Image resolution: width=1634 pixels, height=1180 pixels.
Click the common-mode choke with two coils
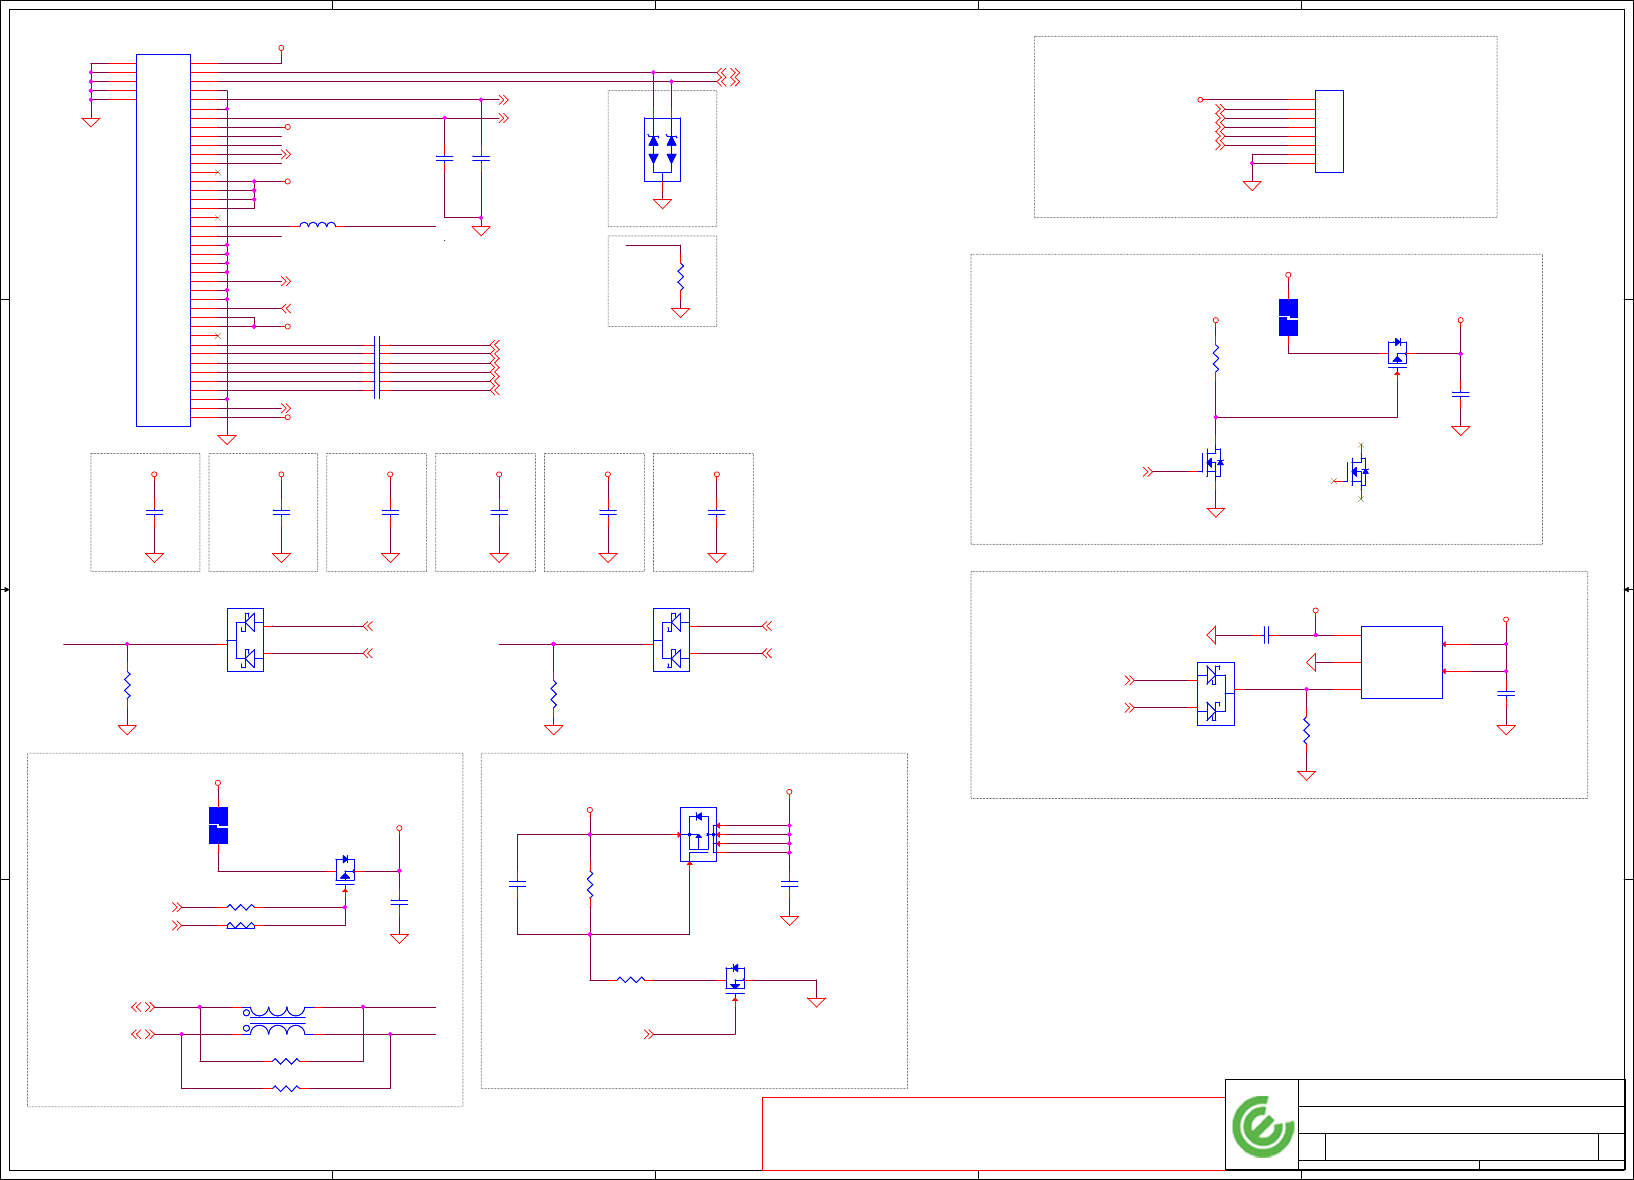[276, 1021]
